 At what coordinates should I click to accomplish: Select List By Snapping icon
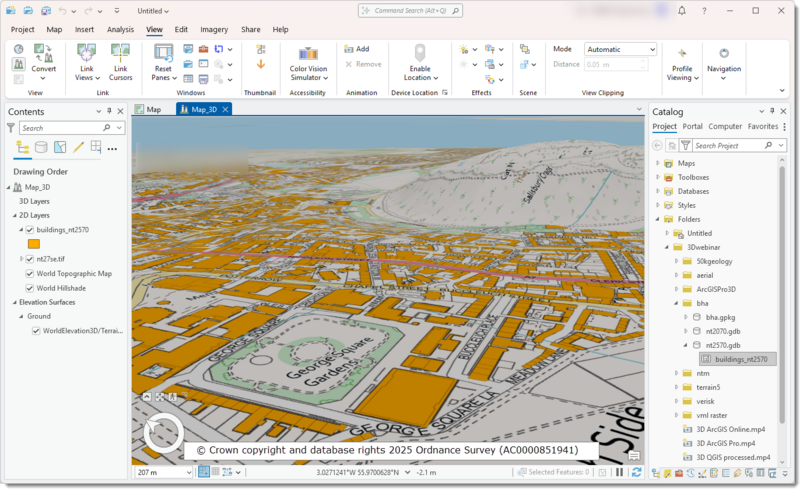96,147
